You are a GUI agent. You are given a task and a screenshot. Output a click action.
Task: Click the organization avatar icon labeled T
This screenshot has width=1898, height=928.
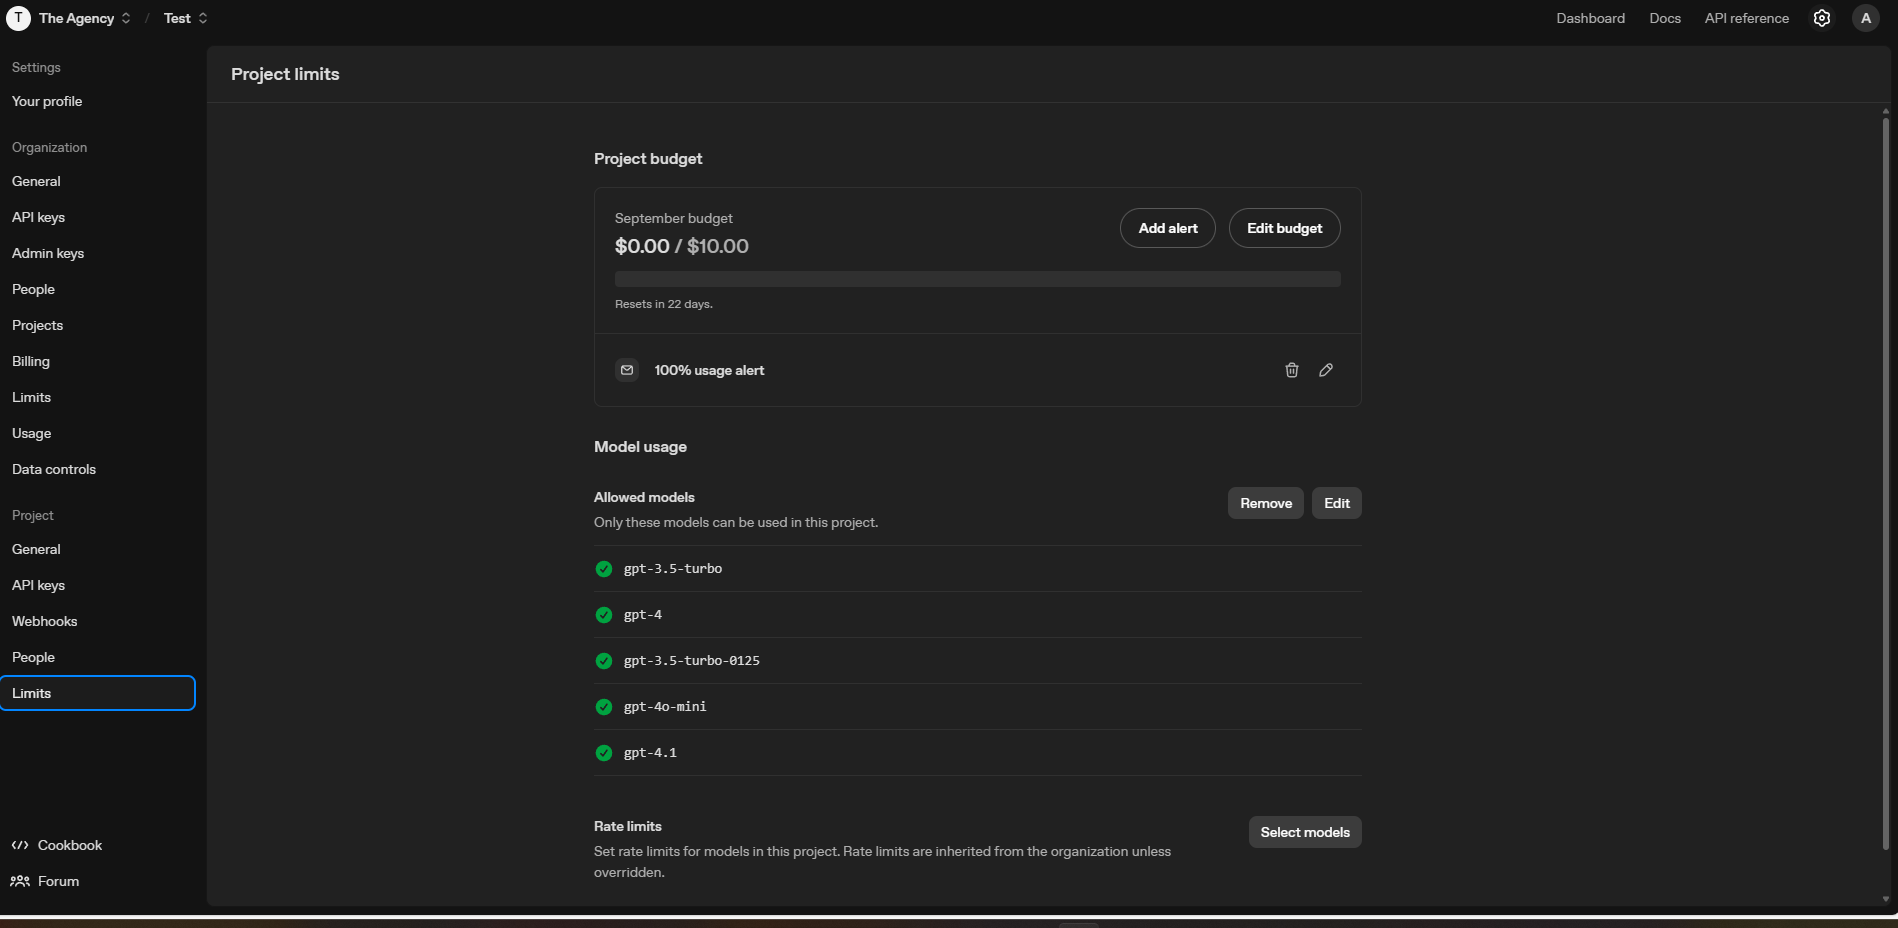[18, 18]
